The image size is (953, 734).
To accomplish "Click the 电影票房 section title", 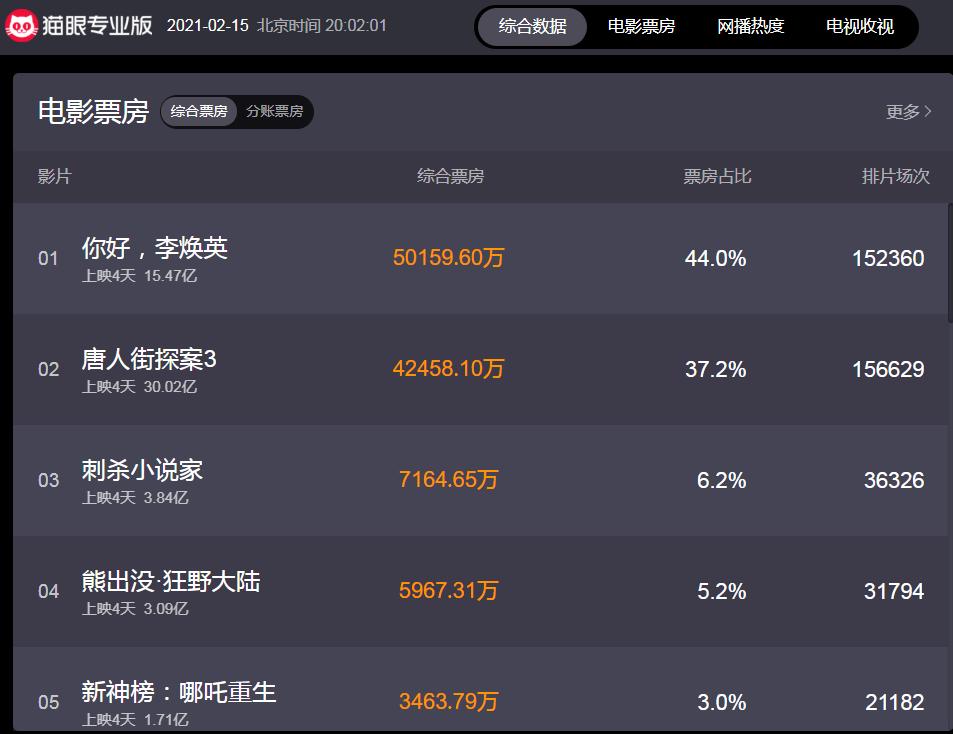I will [x=93, y=111].
